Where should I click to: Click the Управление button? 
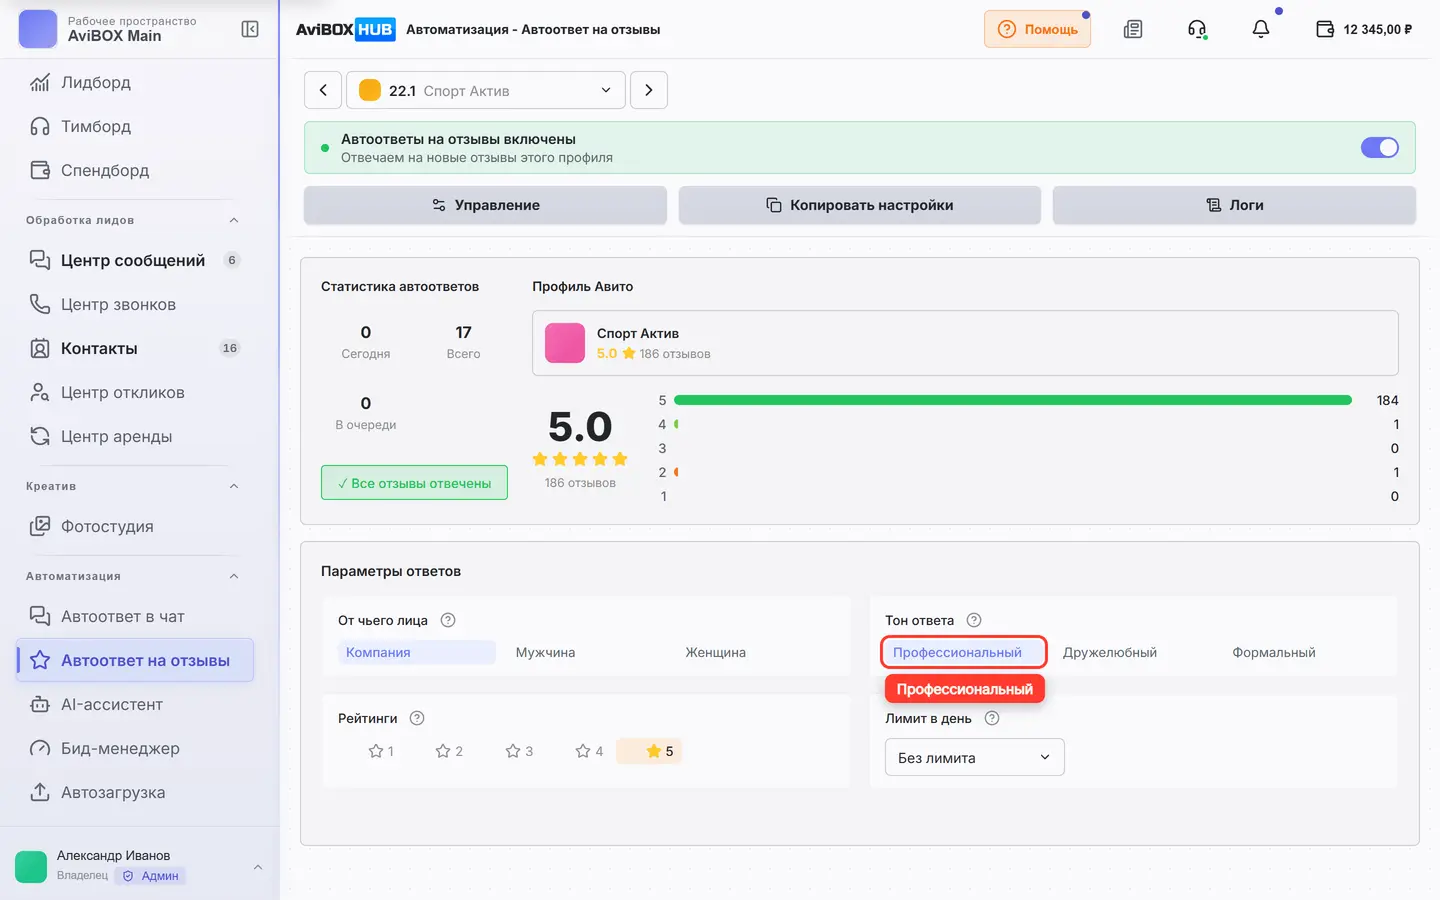point(485,205)
